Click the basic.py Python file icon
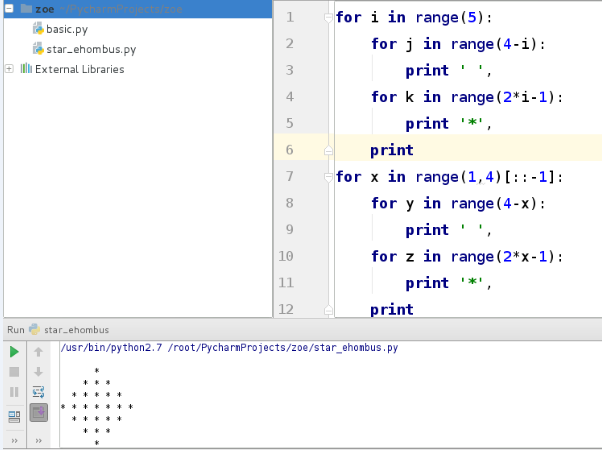The height and width of the screenshot is (450, 602). click(x=38, y=28)
